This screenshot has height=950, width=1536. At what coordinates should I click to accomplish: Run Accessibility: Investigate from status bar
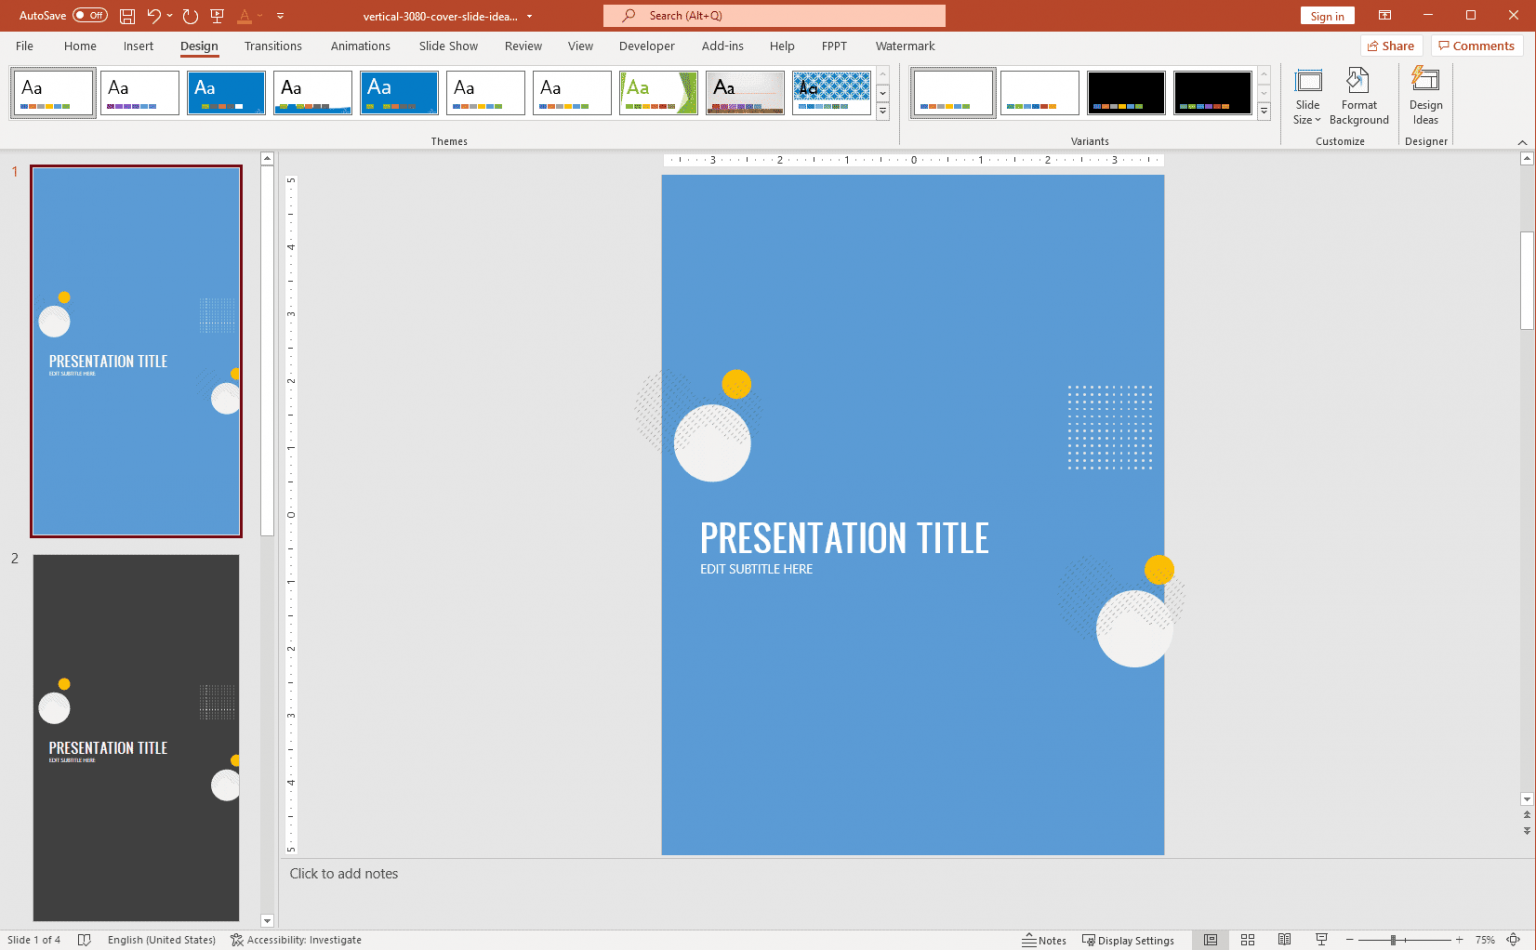point(296,940)
